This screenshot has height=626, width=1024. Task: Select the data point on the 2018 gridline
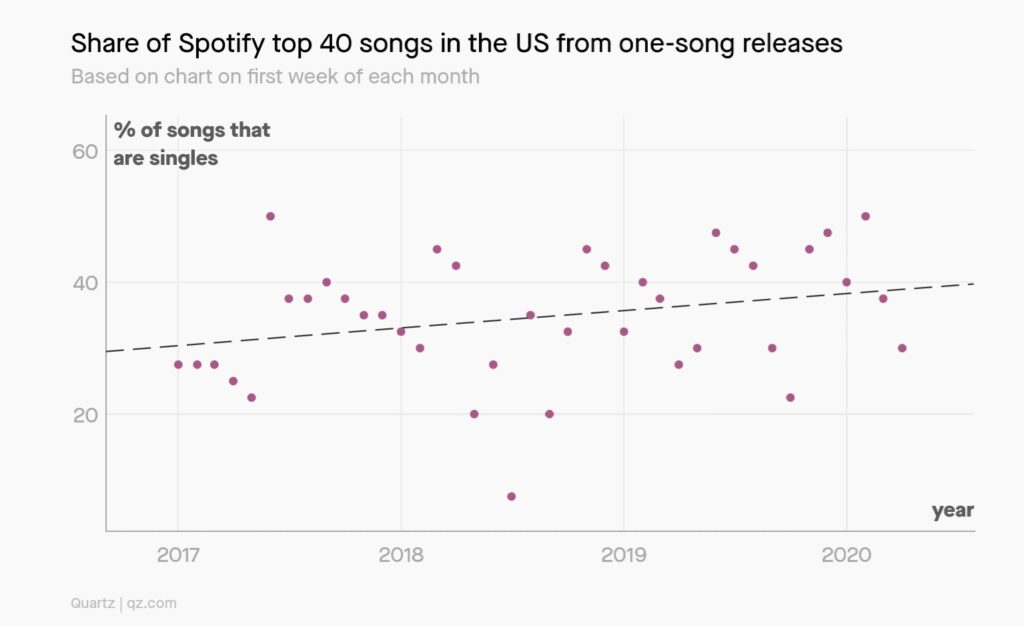(401, 331)
